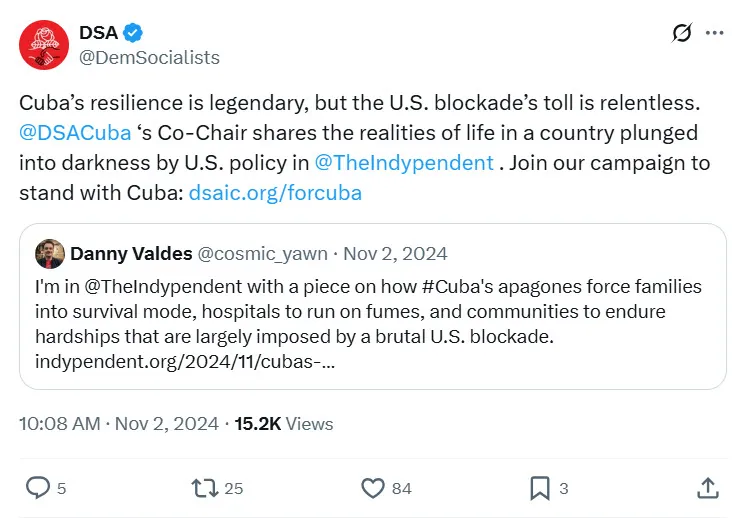Open the share tweet icon
The image size is (746, 518).
(x=707, y=488)
